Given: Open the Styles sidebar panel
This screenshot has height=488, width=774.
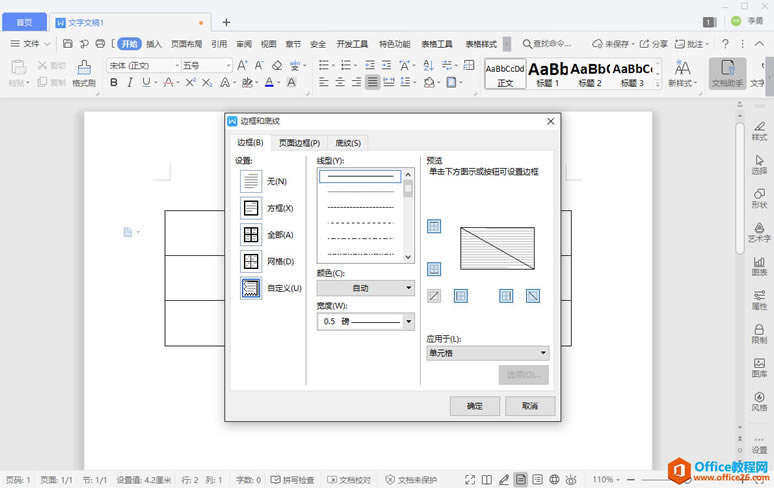Looking at the screenshot, I should tap(759, 131).
